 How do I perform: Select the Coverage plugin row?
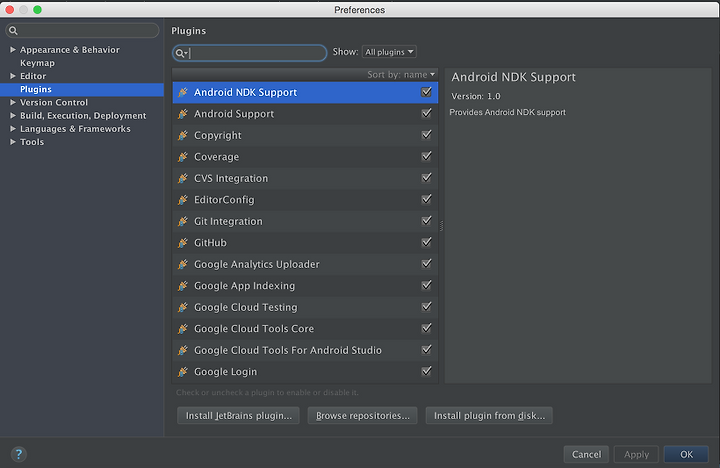click(305, 157)
